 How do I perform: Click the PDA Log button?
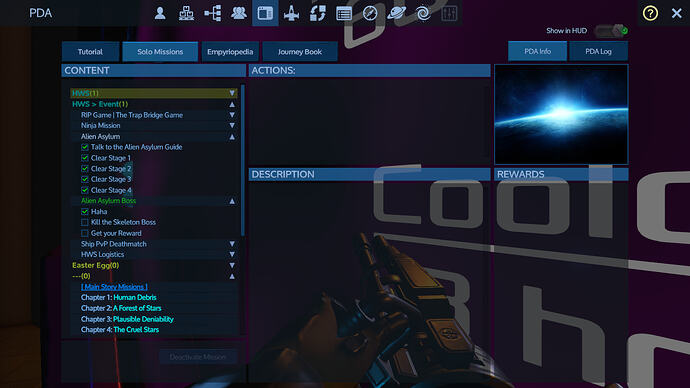pos(598,51)
